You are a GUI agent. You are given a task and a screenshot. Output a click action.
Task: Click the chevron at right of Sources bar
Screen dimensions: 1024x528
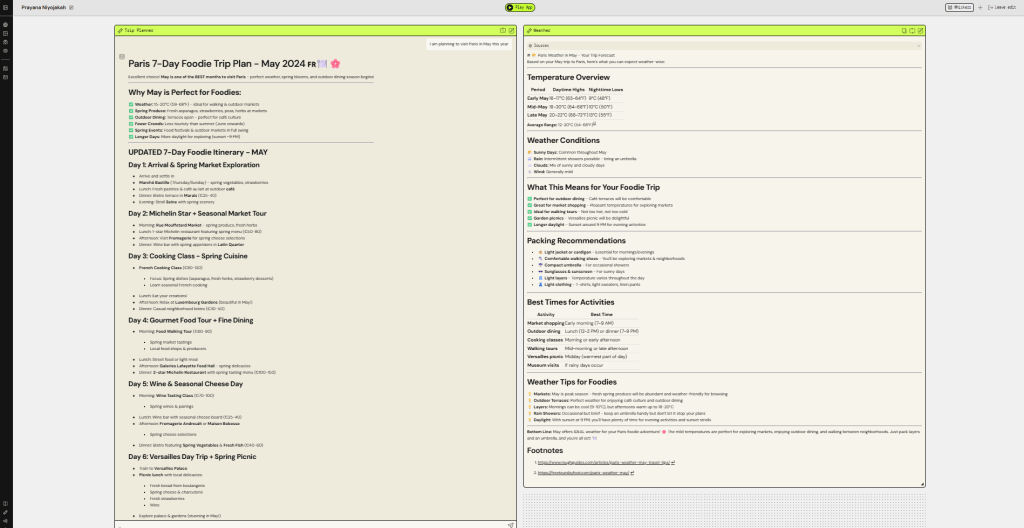tap(917, 45)
